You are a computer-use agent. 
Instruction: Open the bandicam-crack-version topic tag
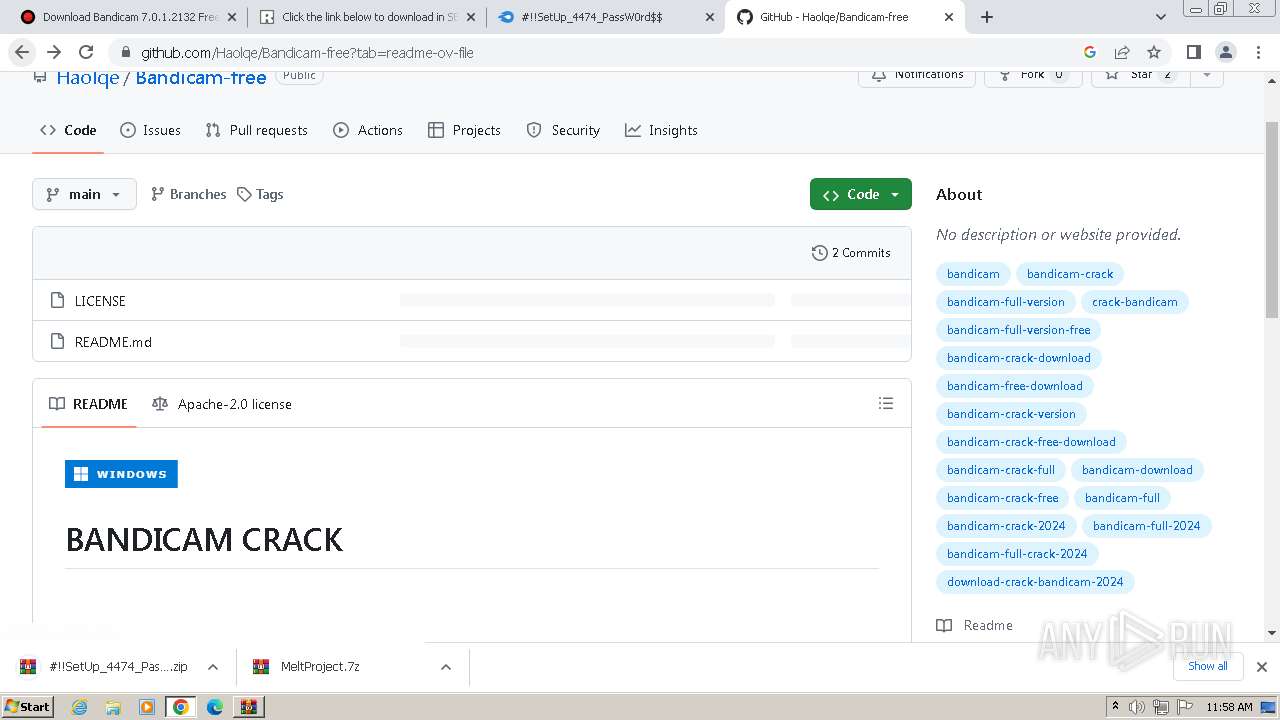[x=1011, y=414]
